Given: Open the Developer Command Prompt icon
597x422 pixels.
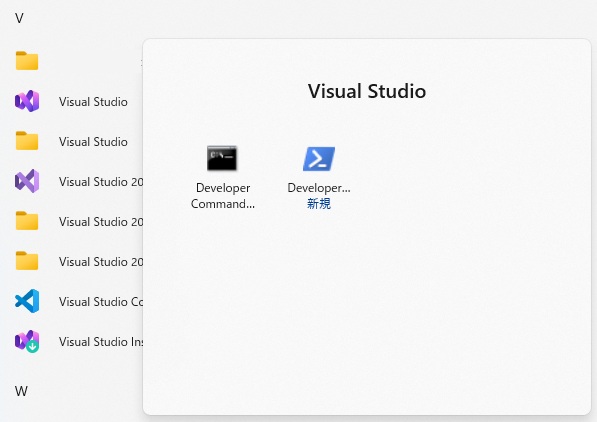Looking at the screenshot, I should tap(222, 158).
